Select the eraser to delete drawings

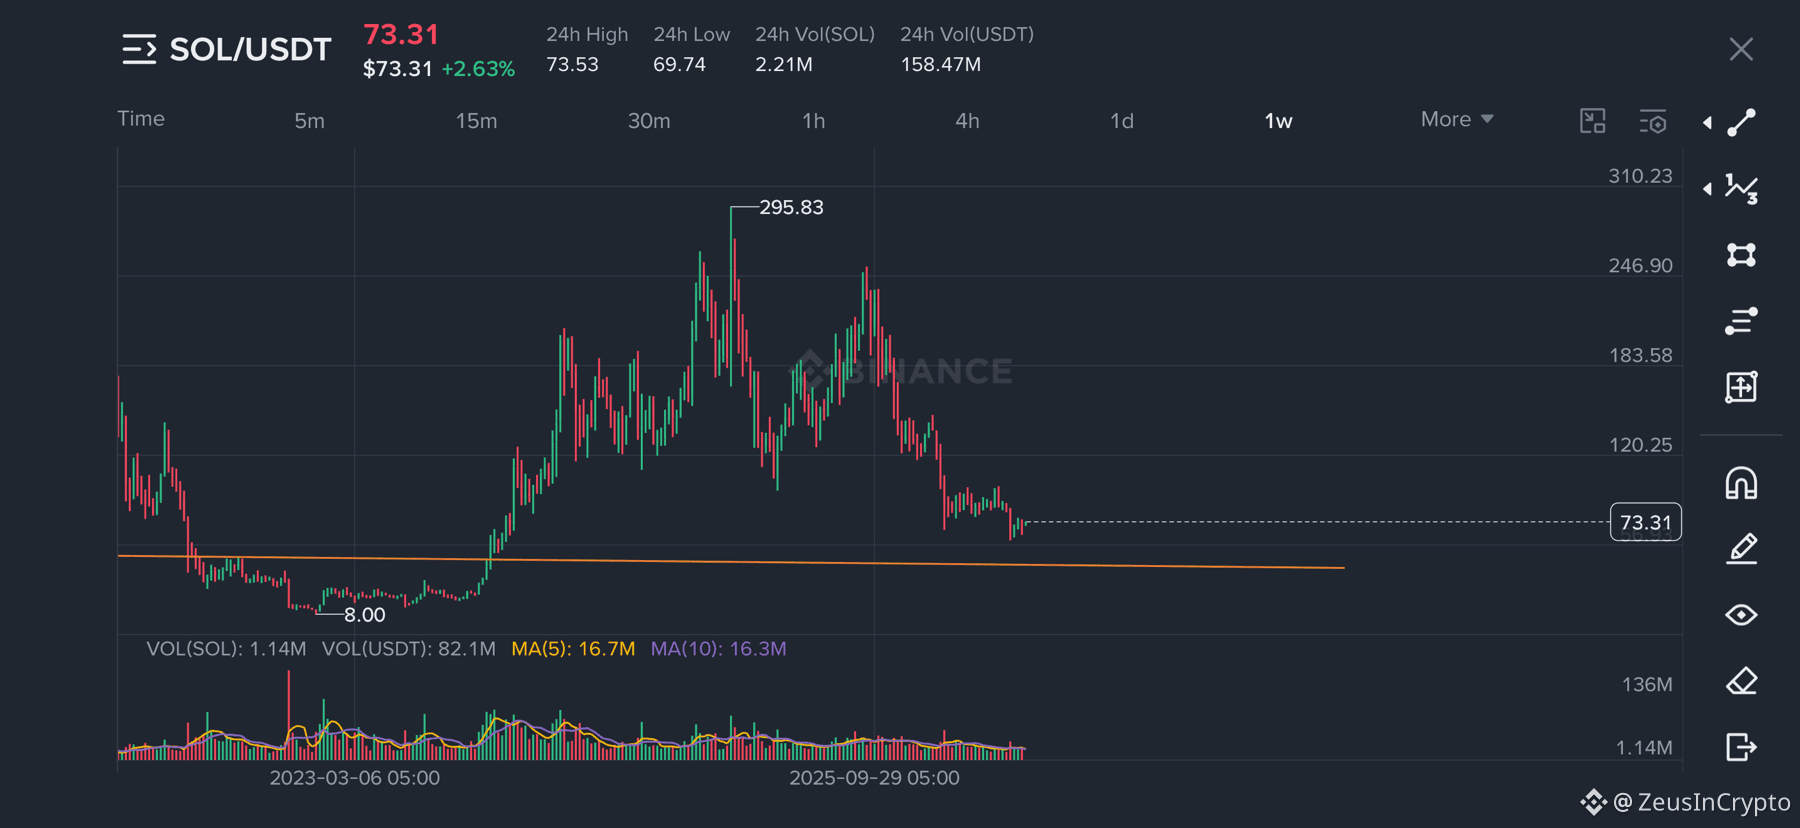coord(1741,681)
